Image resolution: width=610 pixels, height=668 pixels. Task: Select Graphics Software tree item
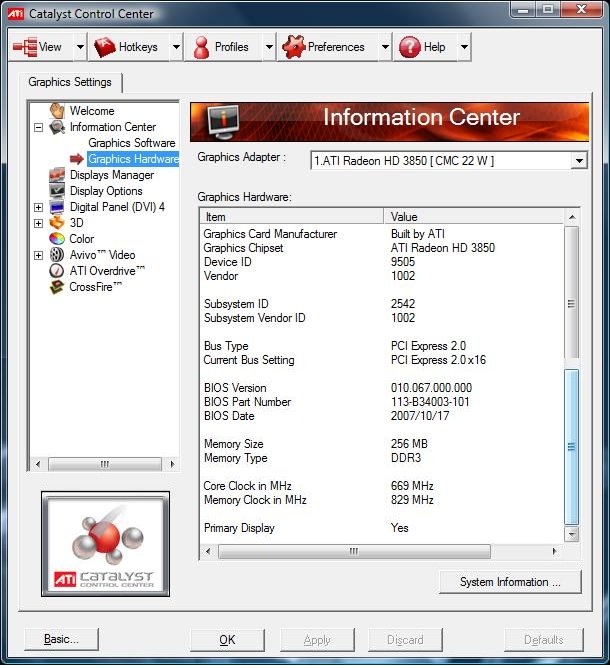(x=132, y=143)
